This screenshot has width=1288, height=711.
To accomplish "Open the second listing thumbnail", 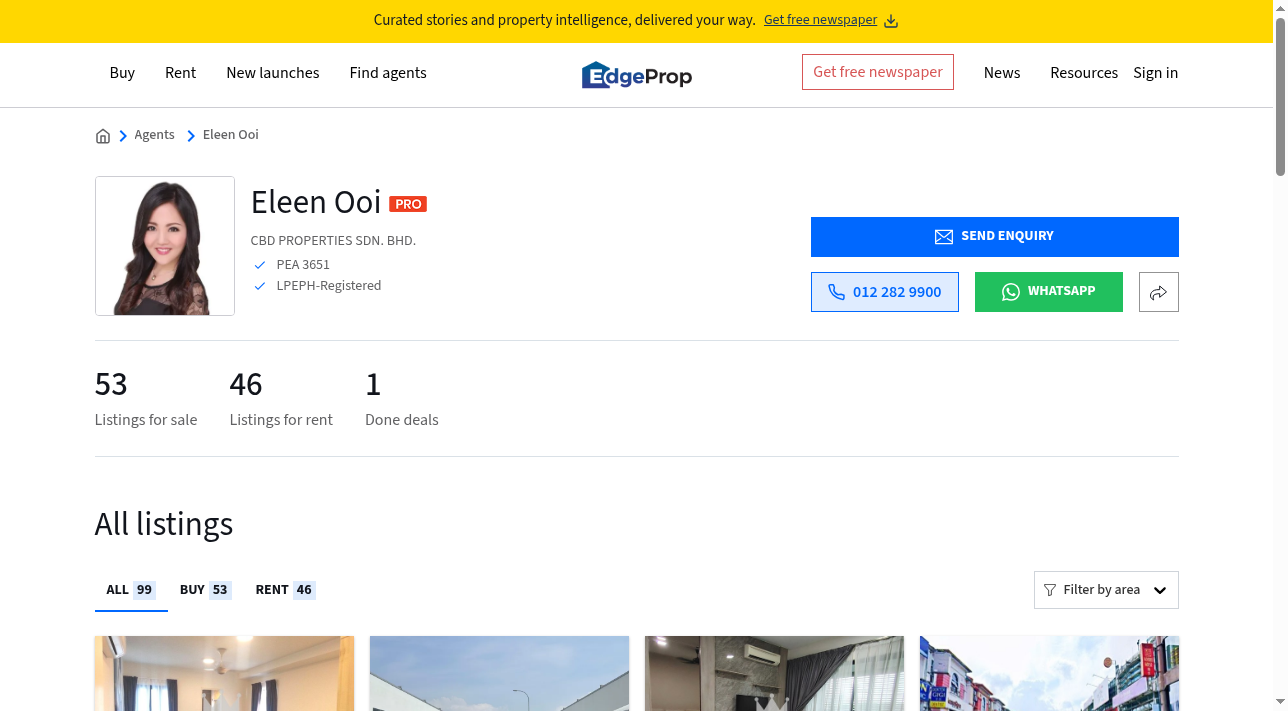I will (x=499, y=674).
